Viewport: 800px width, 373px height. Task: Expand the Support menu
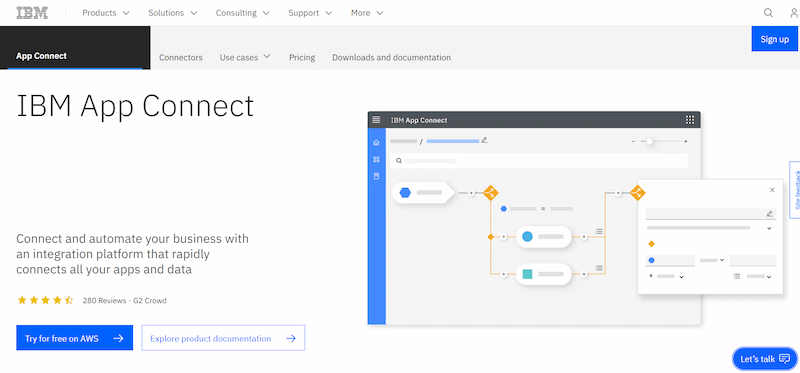(x=310, y=13)
